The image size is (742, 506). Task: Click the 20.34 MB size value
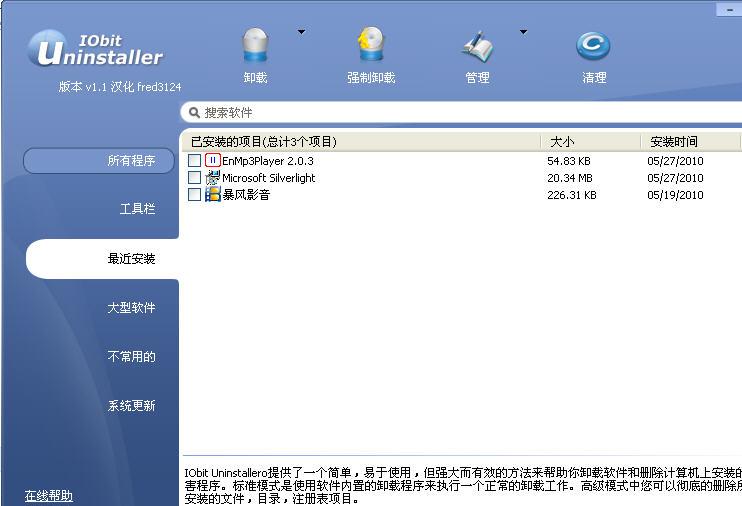[x=570, y=178]
